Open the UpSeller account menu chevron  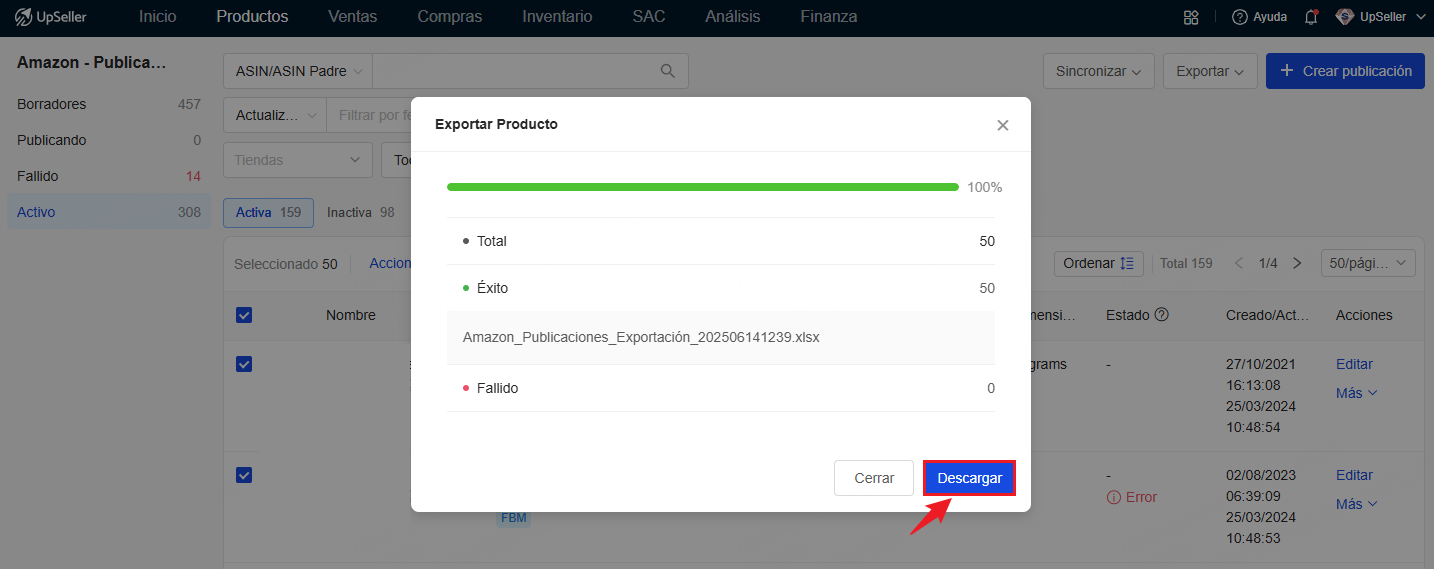(1420, 17)
